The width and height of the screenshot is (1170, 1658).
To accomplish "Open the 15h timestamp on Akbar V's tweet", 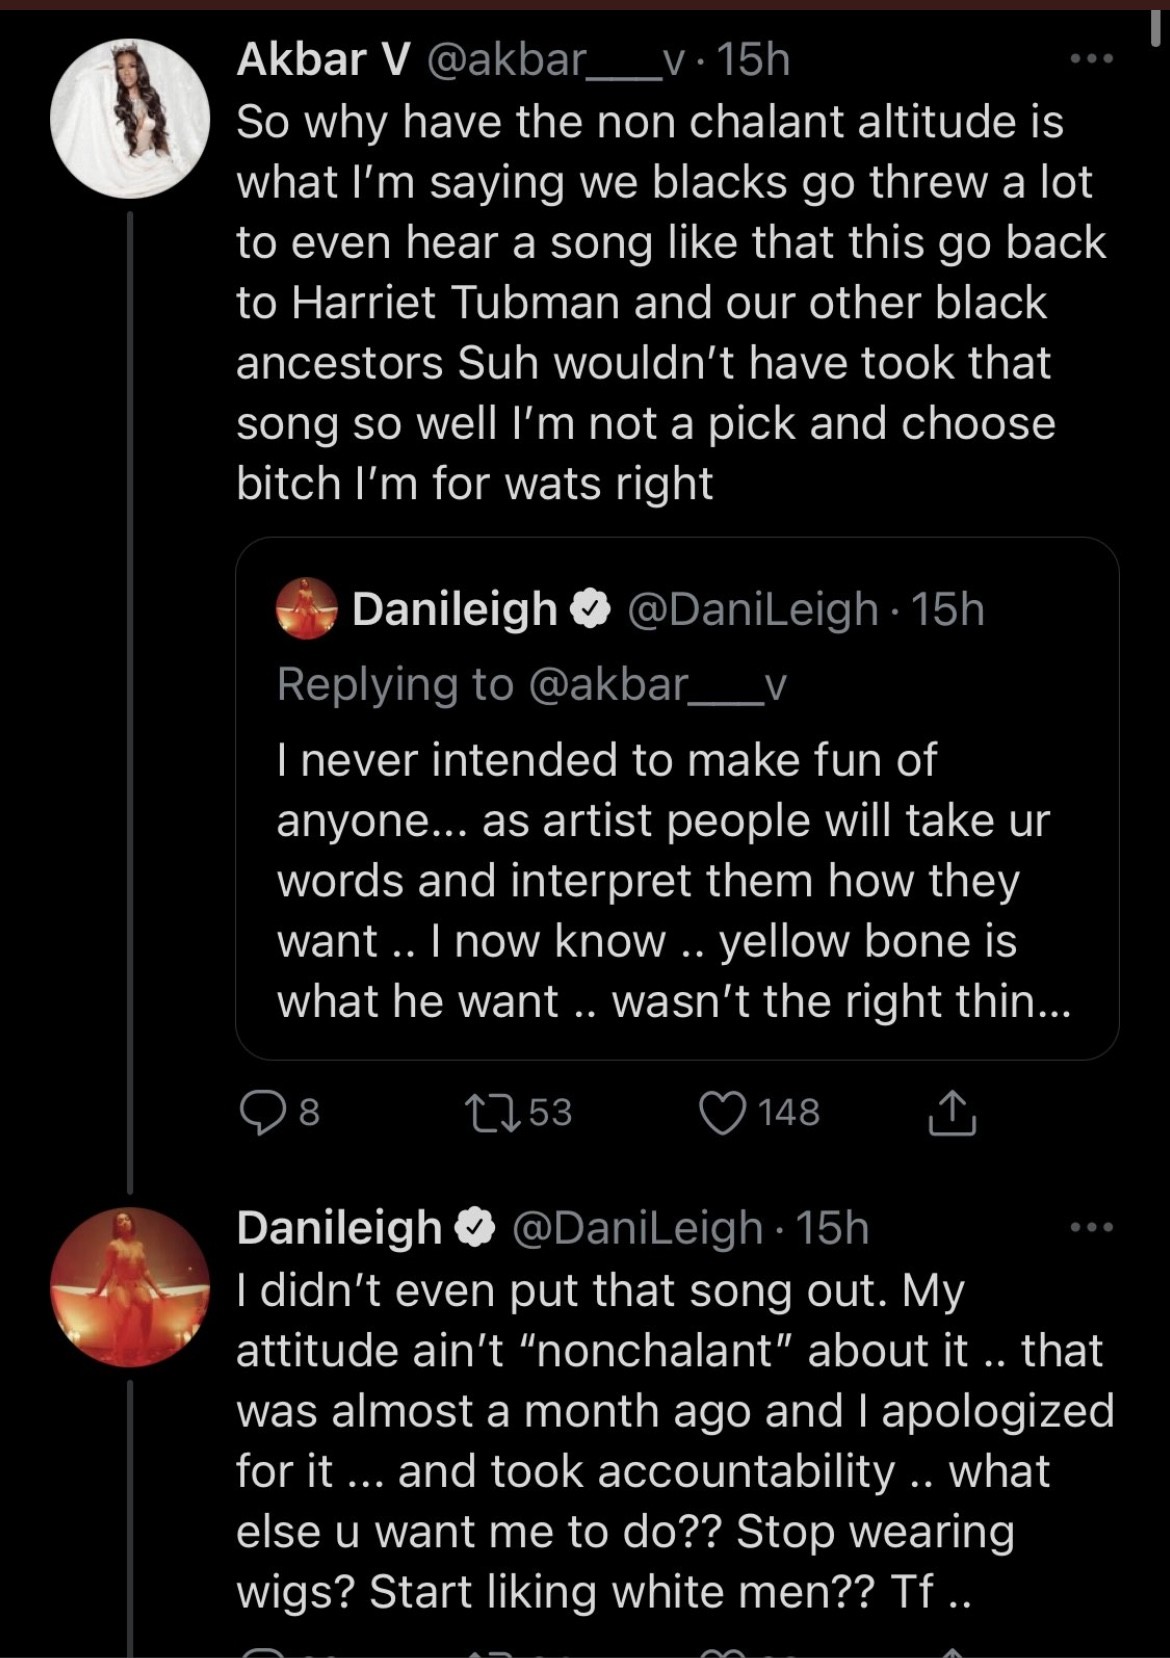I will coord(754,60).
